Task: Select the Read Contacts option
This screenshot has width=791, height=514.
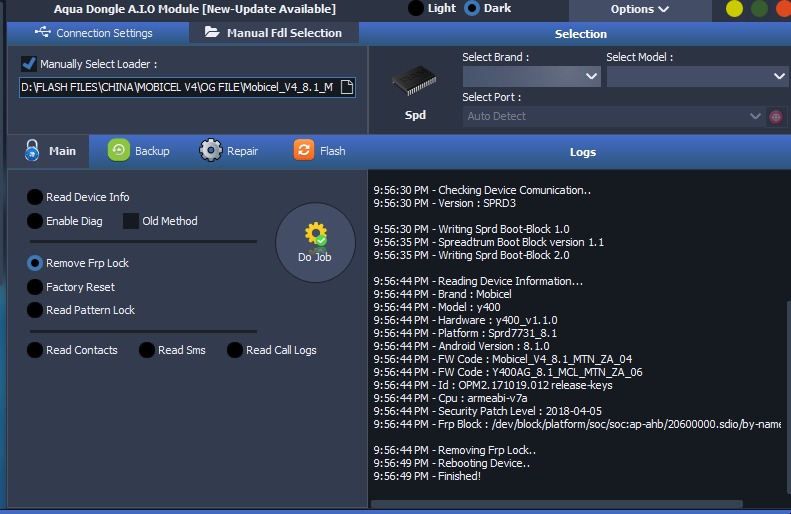Action: 34,350
